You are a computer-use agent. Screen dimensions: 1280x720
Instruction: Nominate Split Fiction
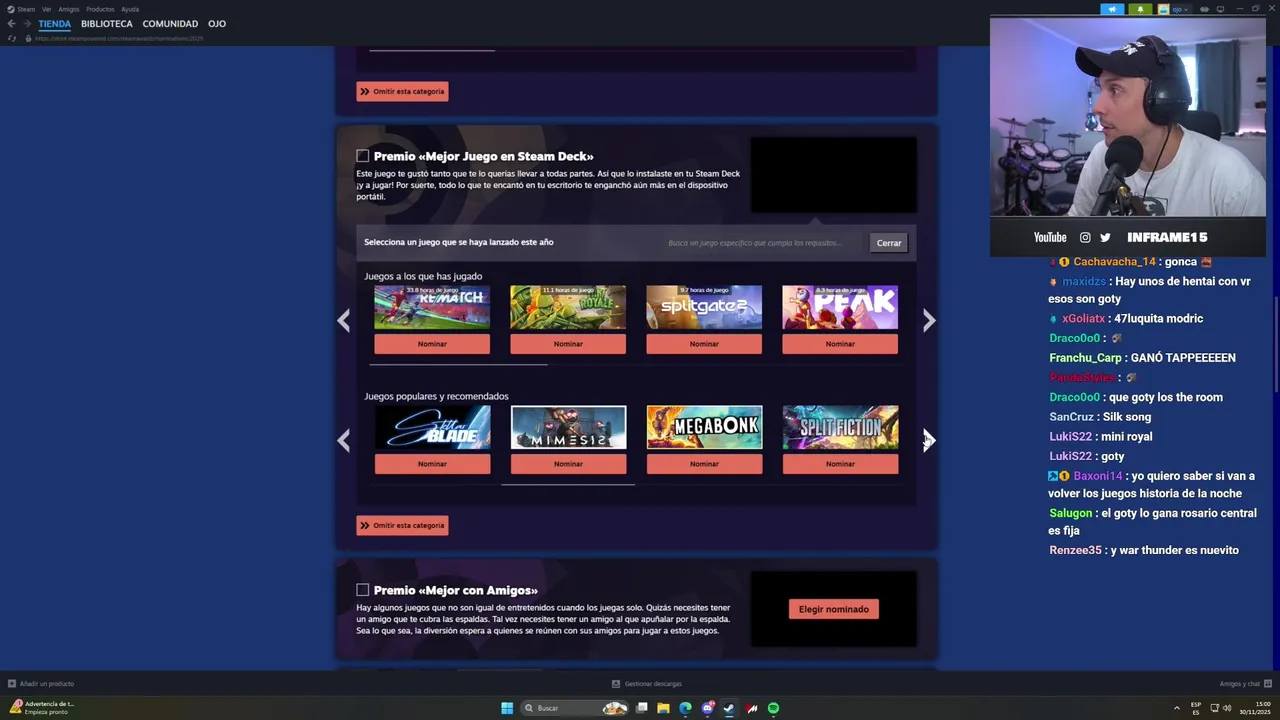click(x=840, y=464)
